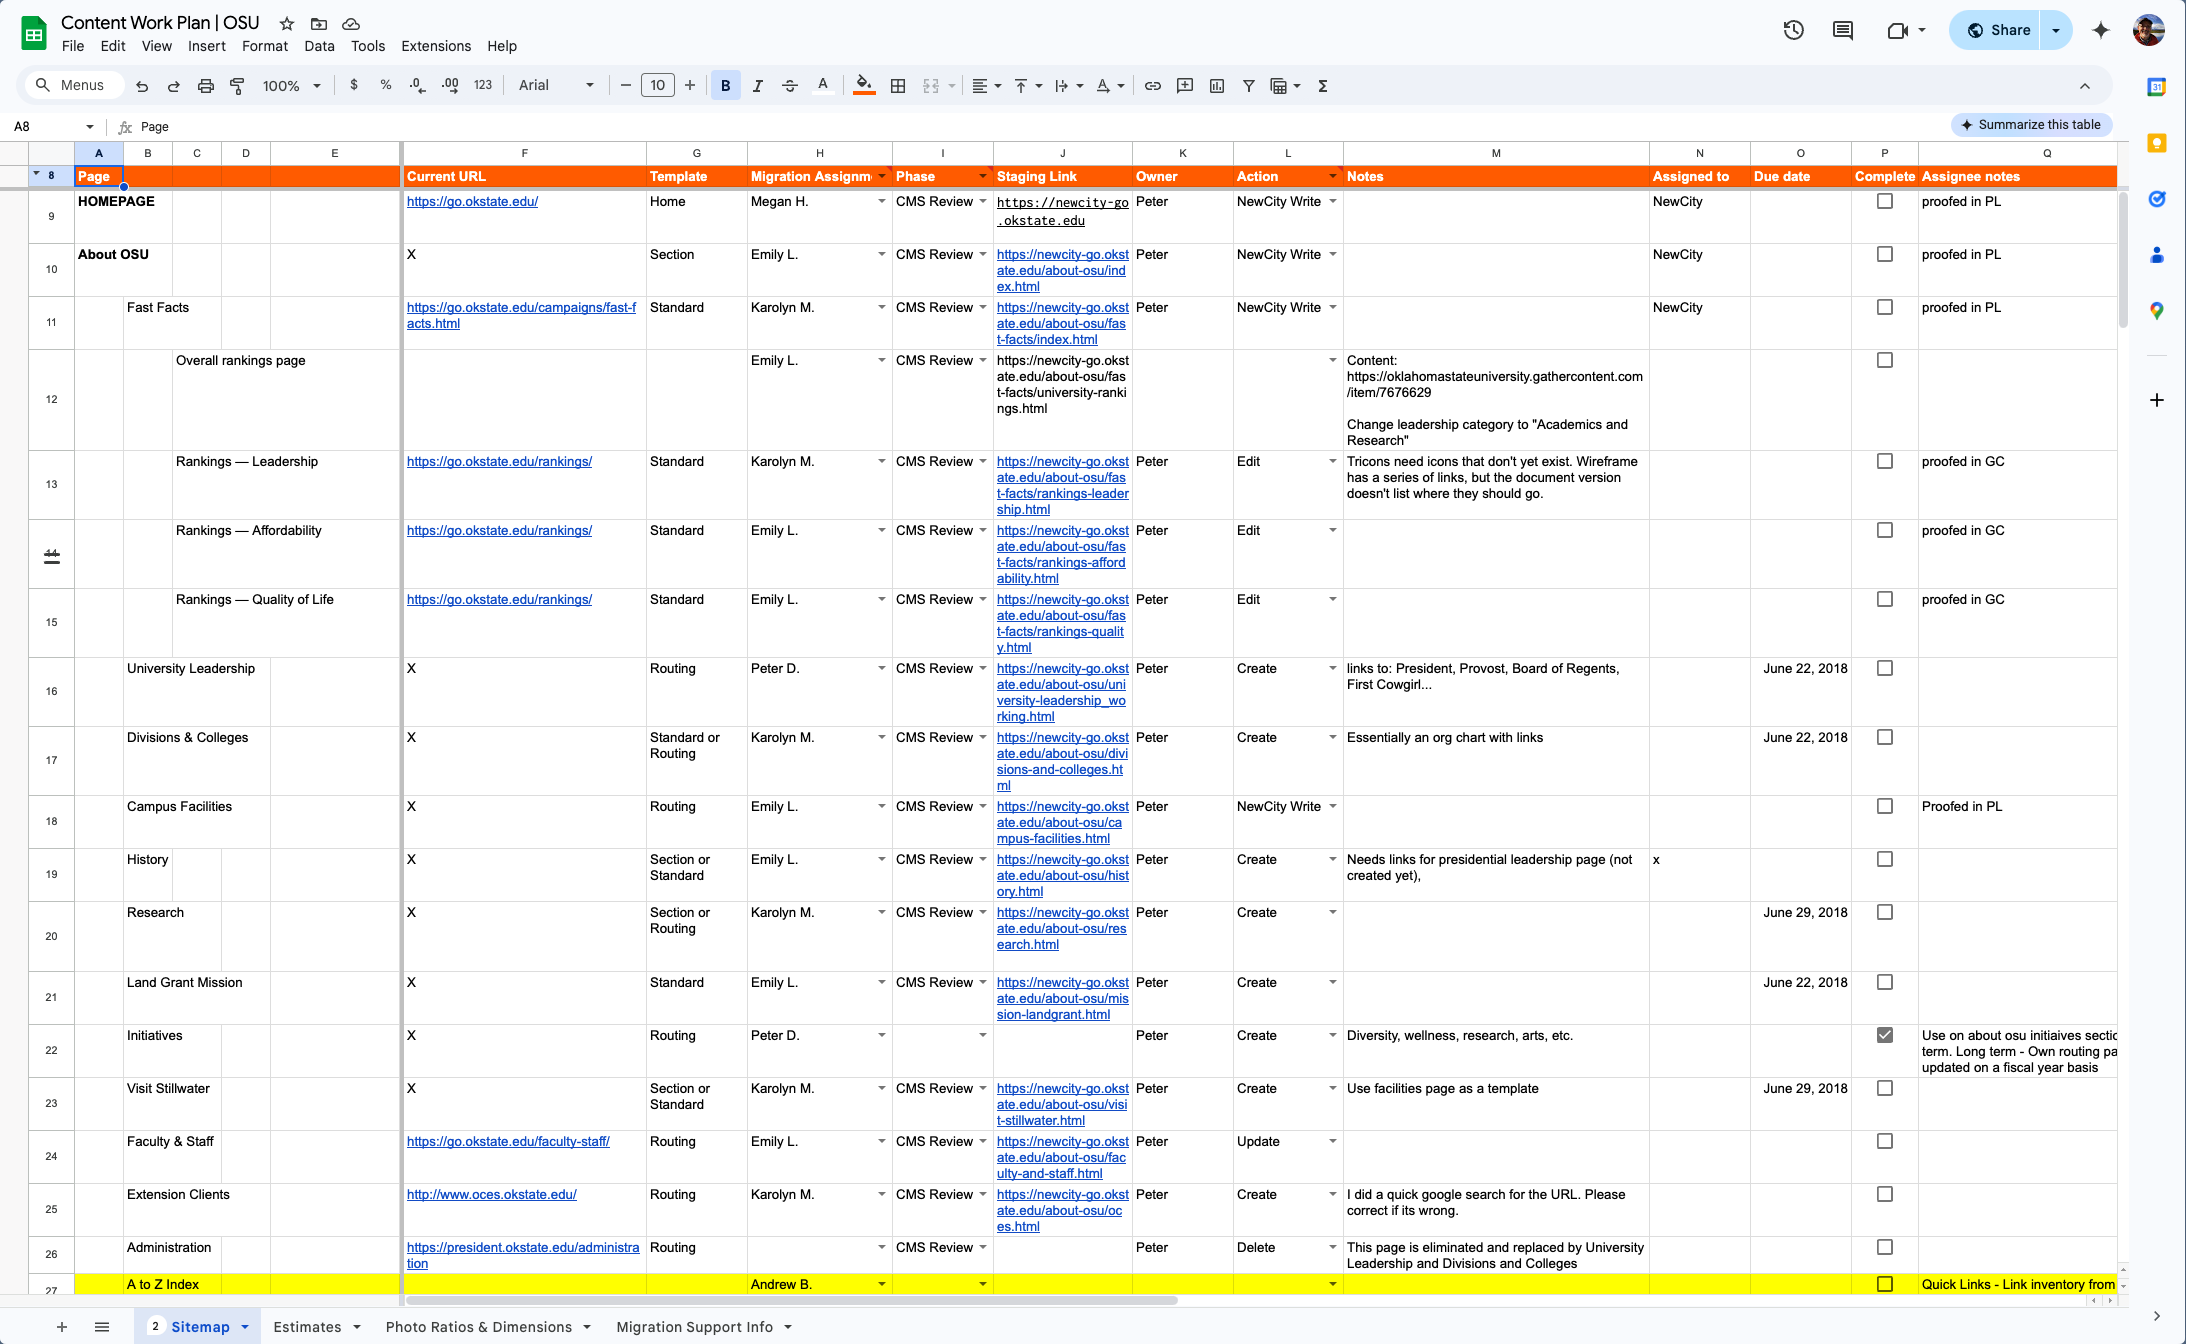The width and height of the screenshot is (2186, 1344).
Task: Open Sitemap tab options arrow
Action: pos(245,1327)
